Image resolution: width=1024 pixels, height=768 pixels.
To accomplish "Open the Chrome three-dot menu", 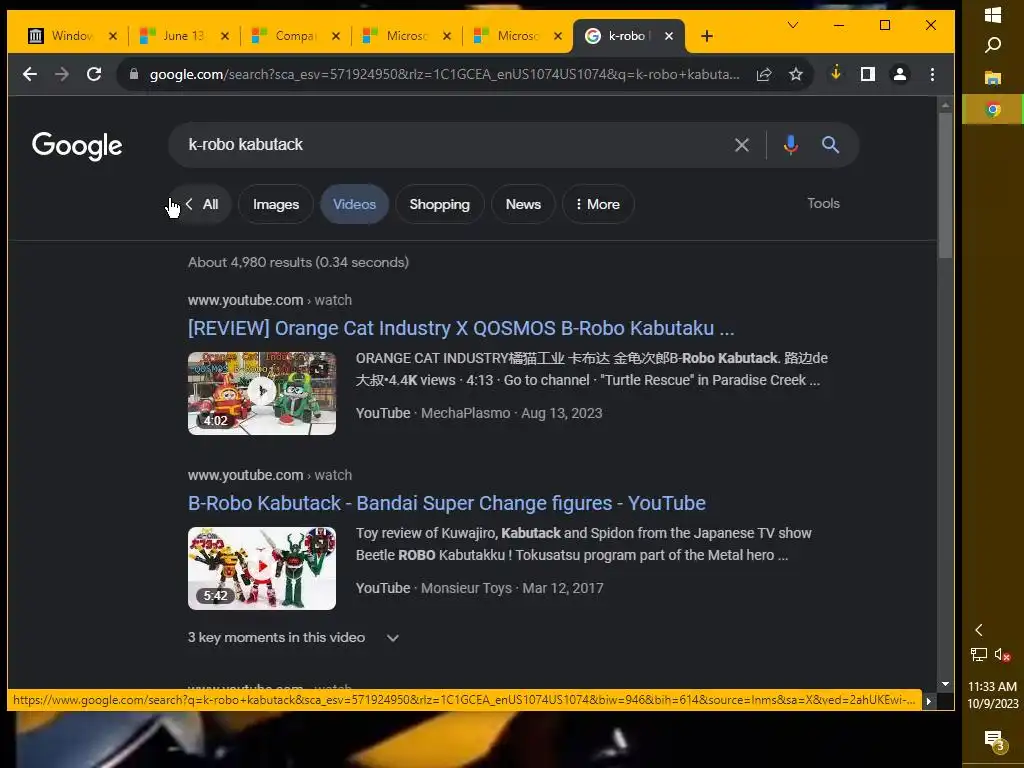I will point(932,74).
